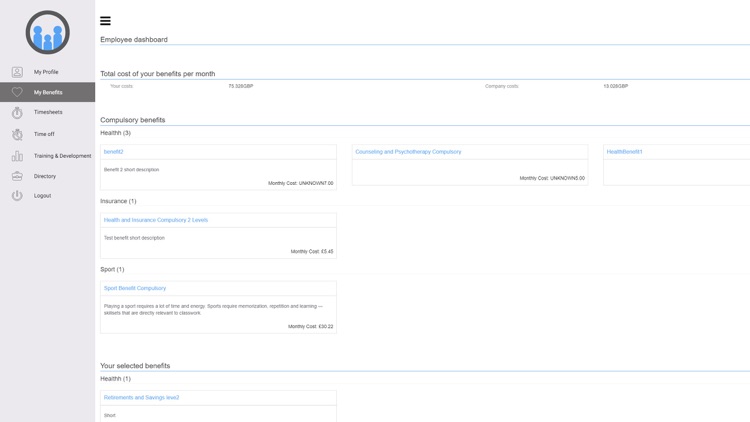
Task: Click the 'Sport (1)' category label
Action: pyautogui.click(x=112, y=269)
